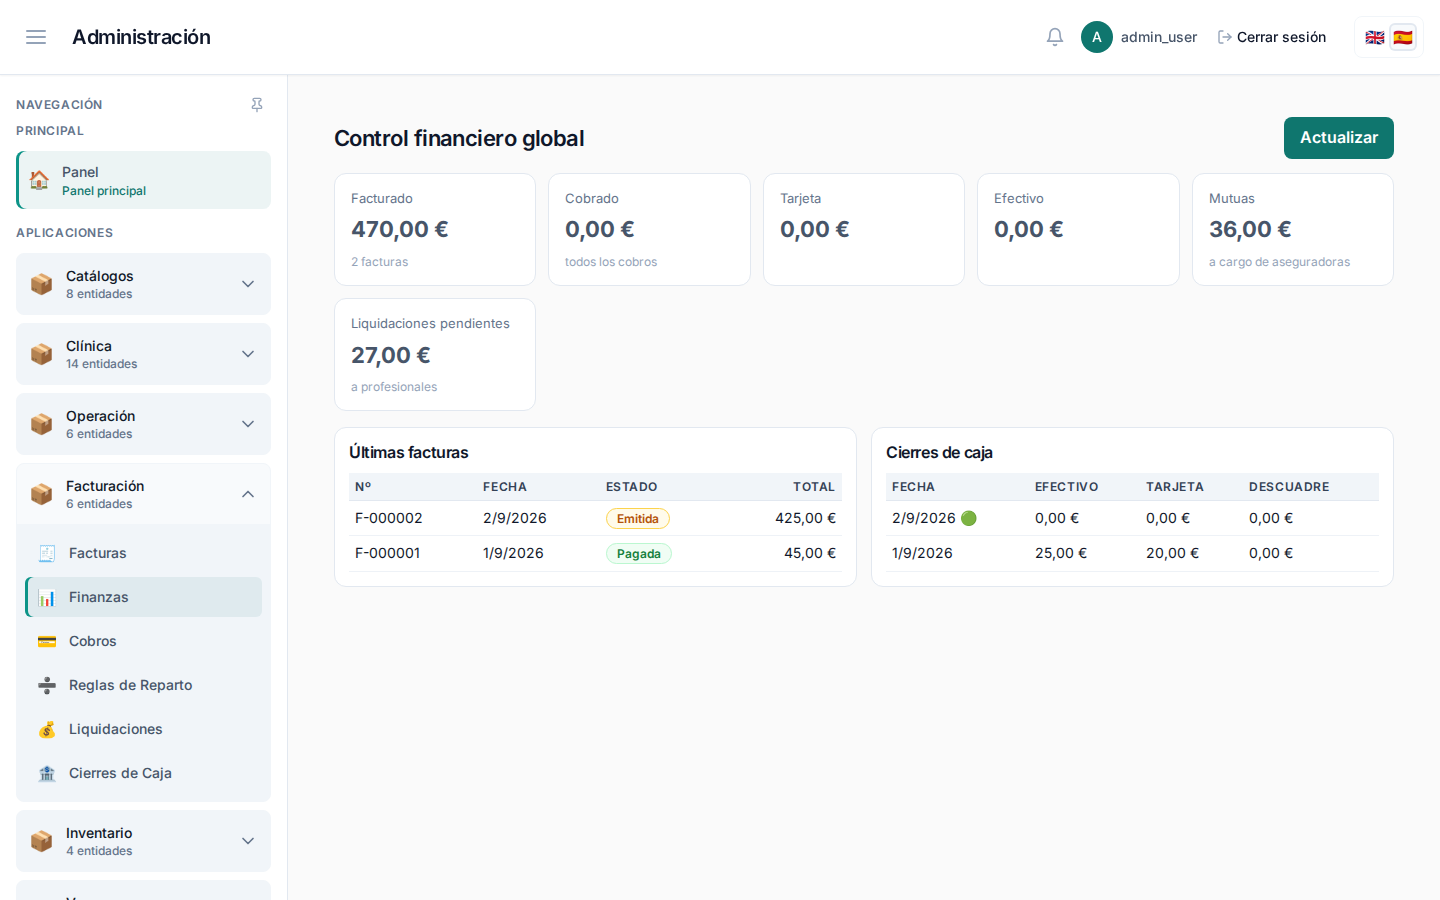Click the logout arrow icon
The height and width of the screenshot is (900, 1440).
coord(1224,37)
